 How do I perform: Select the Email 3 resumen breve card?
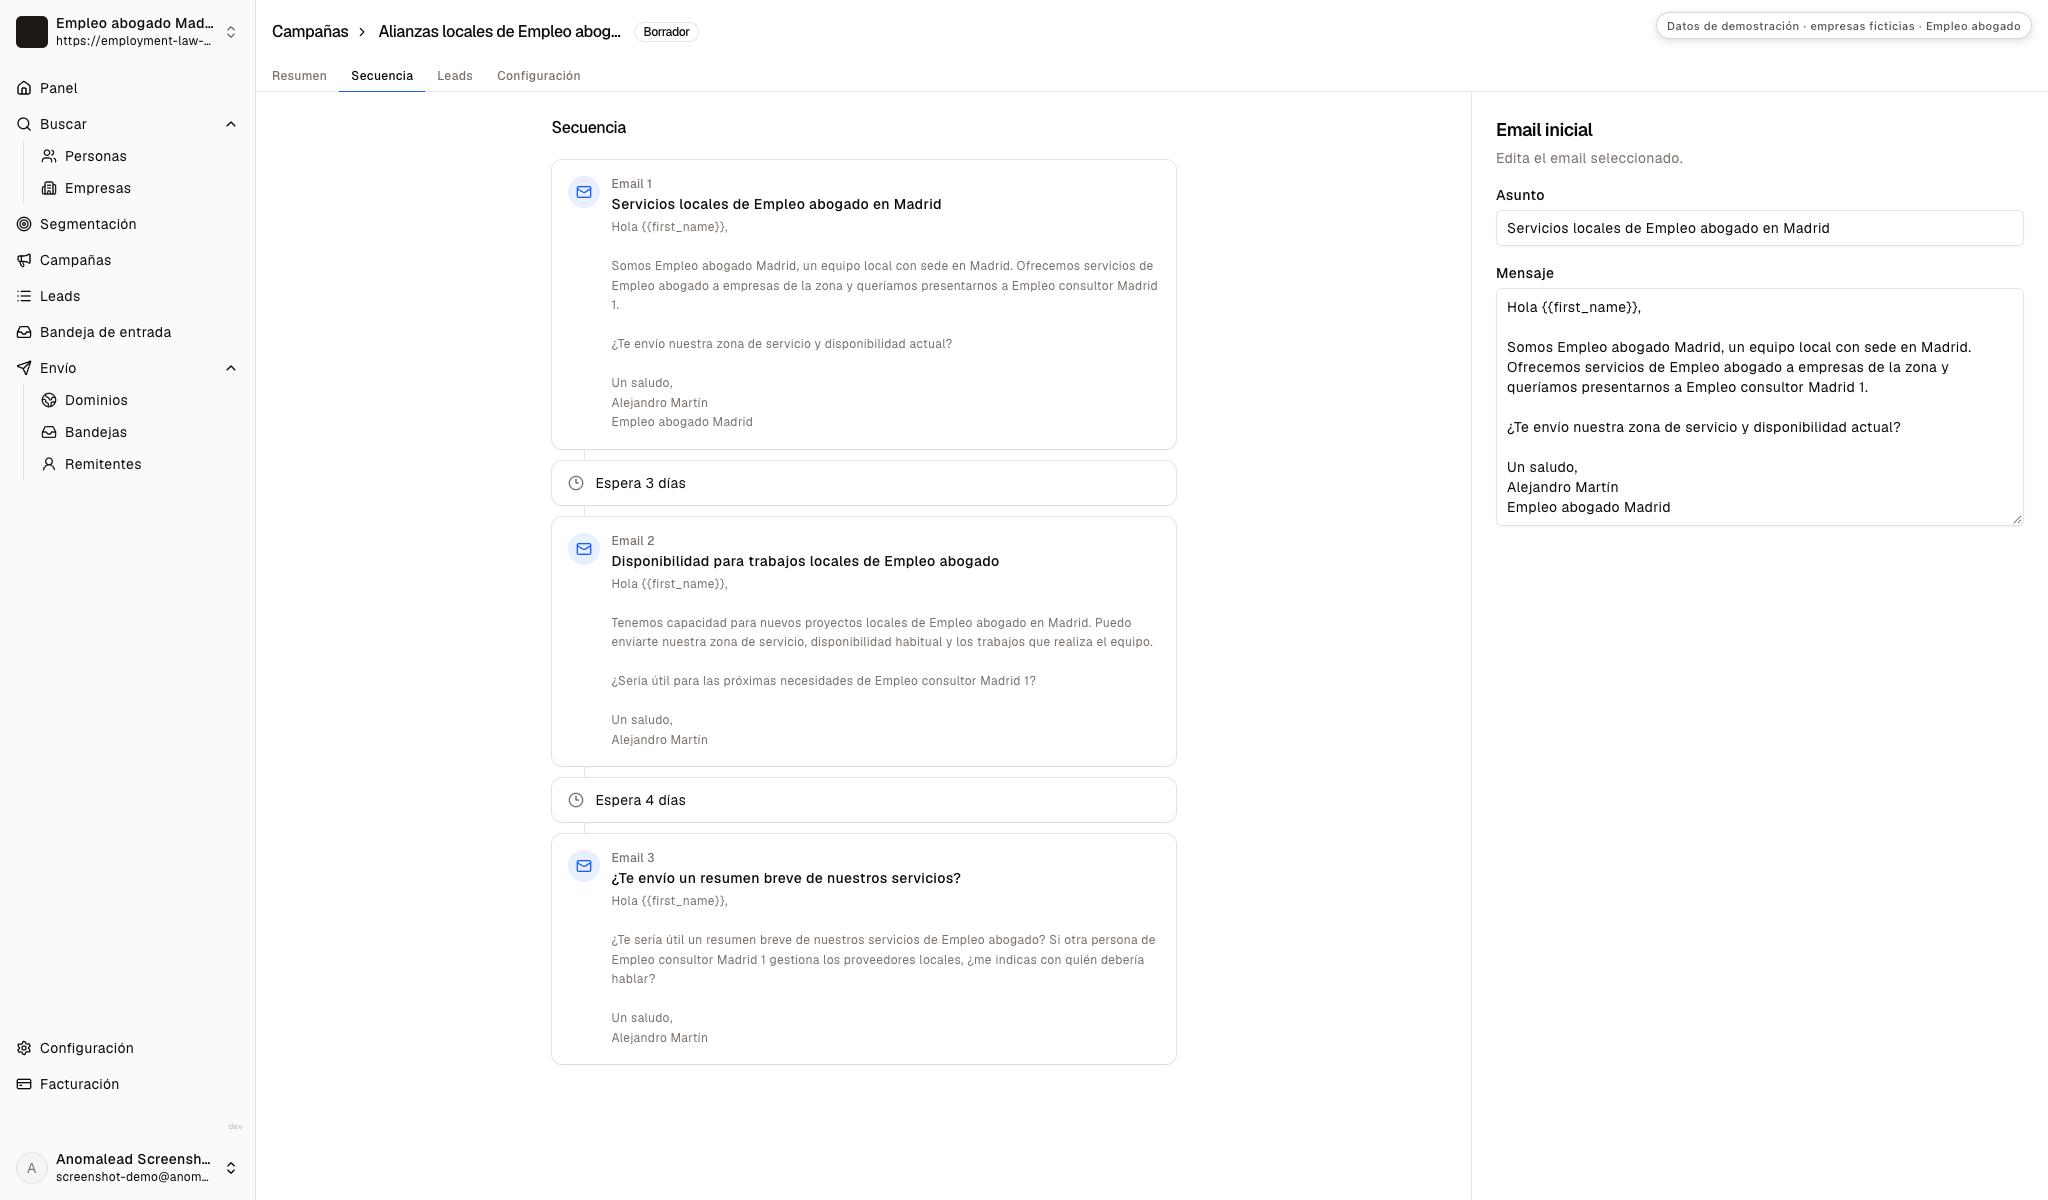864,949
